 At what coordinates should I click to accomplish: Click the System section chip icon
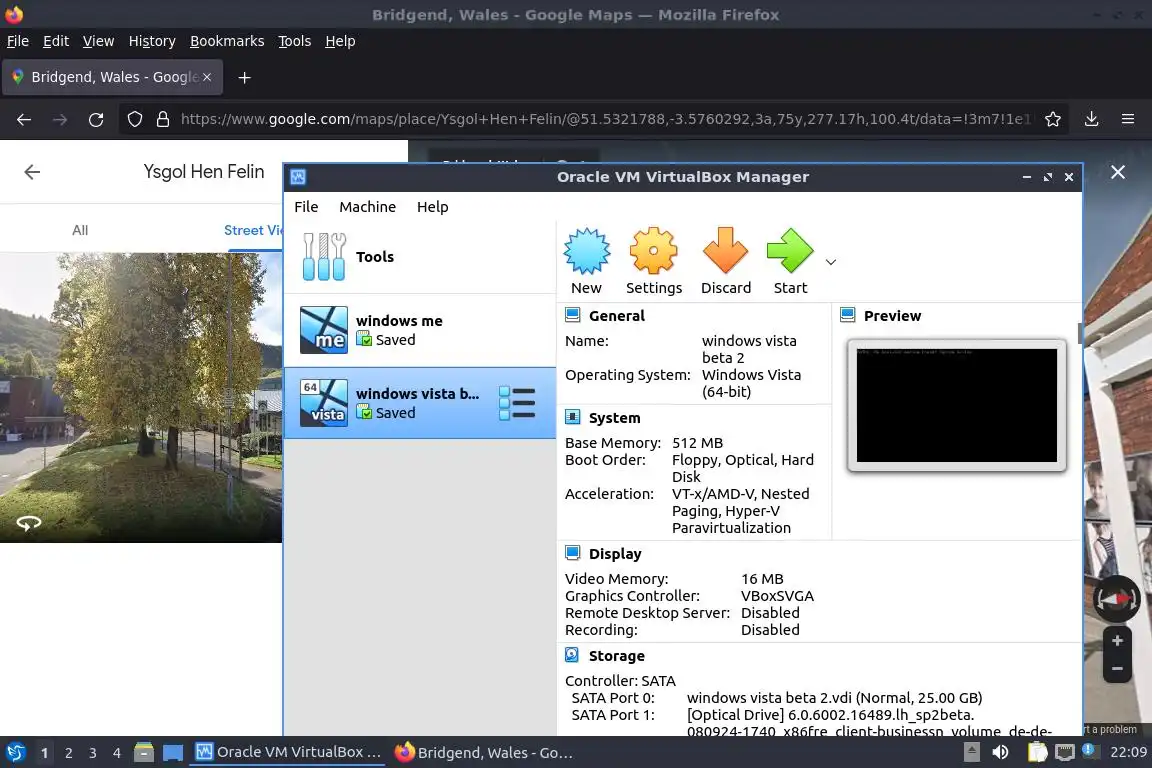(x=572, y=417)
